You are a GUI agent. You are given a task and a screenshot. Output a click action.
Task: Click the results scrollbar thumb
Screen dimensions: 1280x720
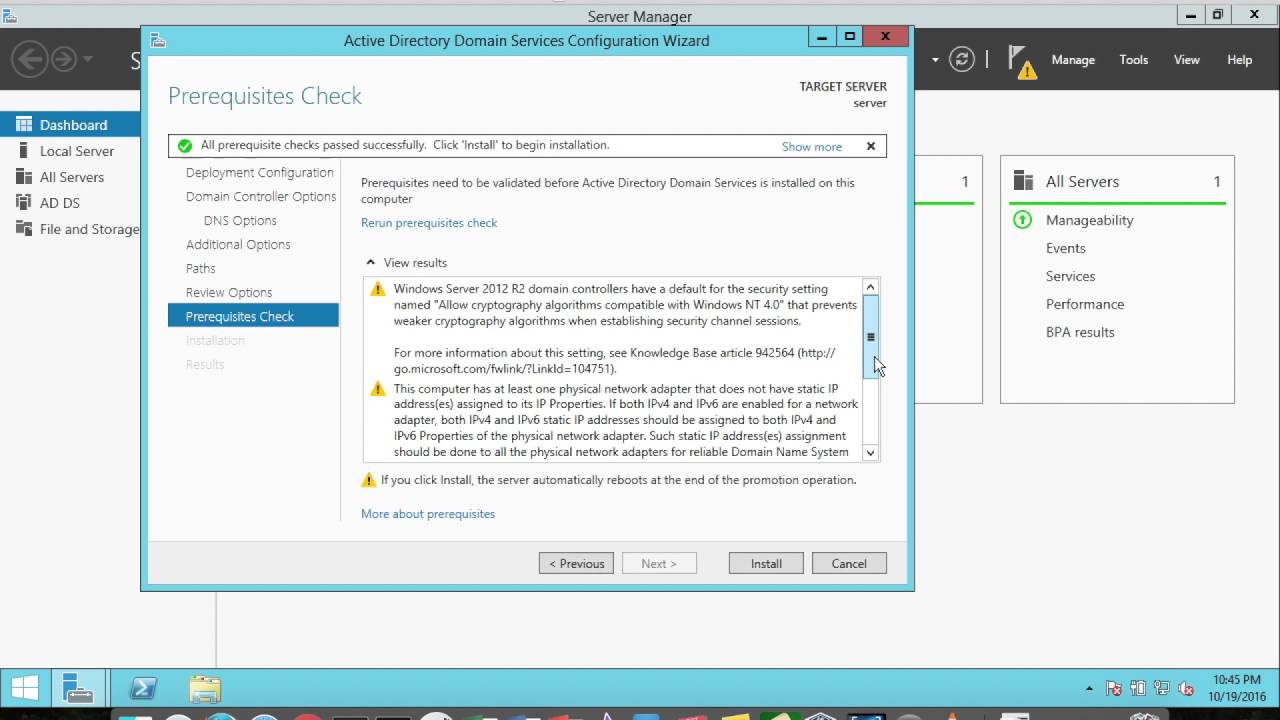(x=871, y=337)
